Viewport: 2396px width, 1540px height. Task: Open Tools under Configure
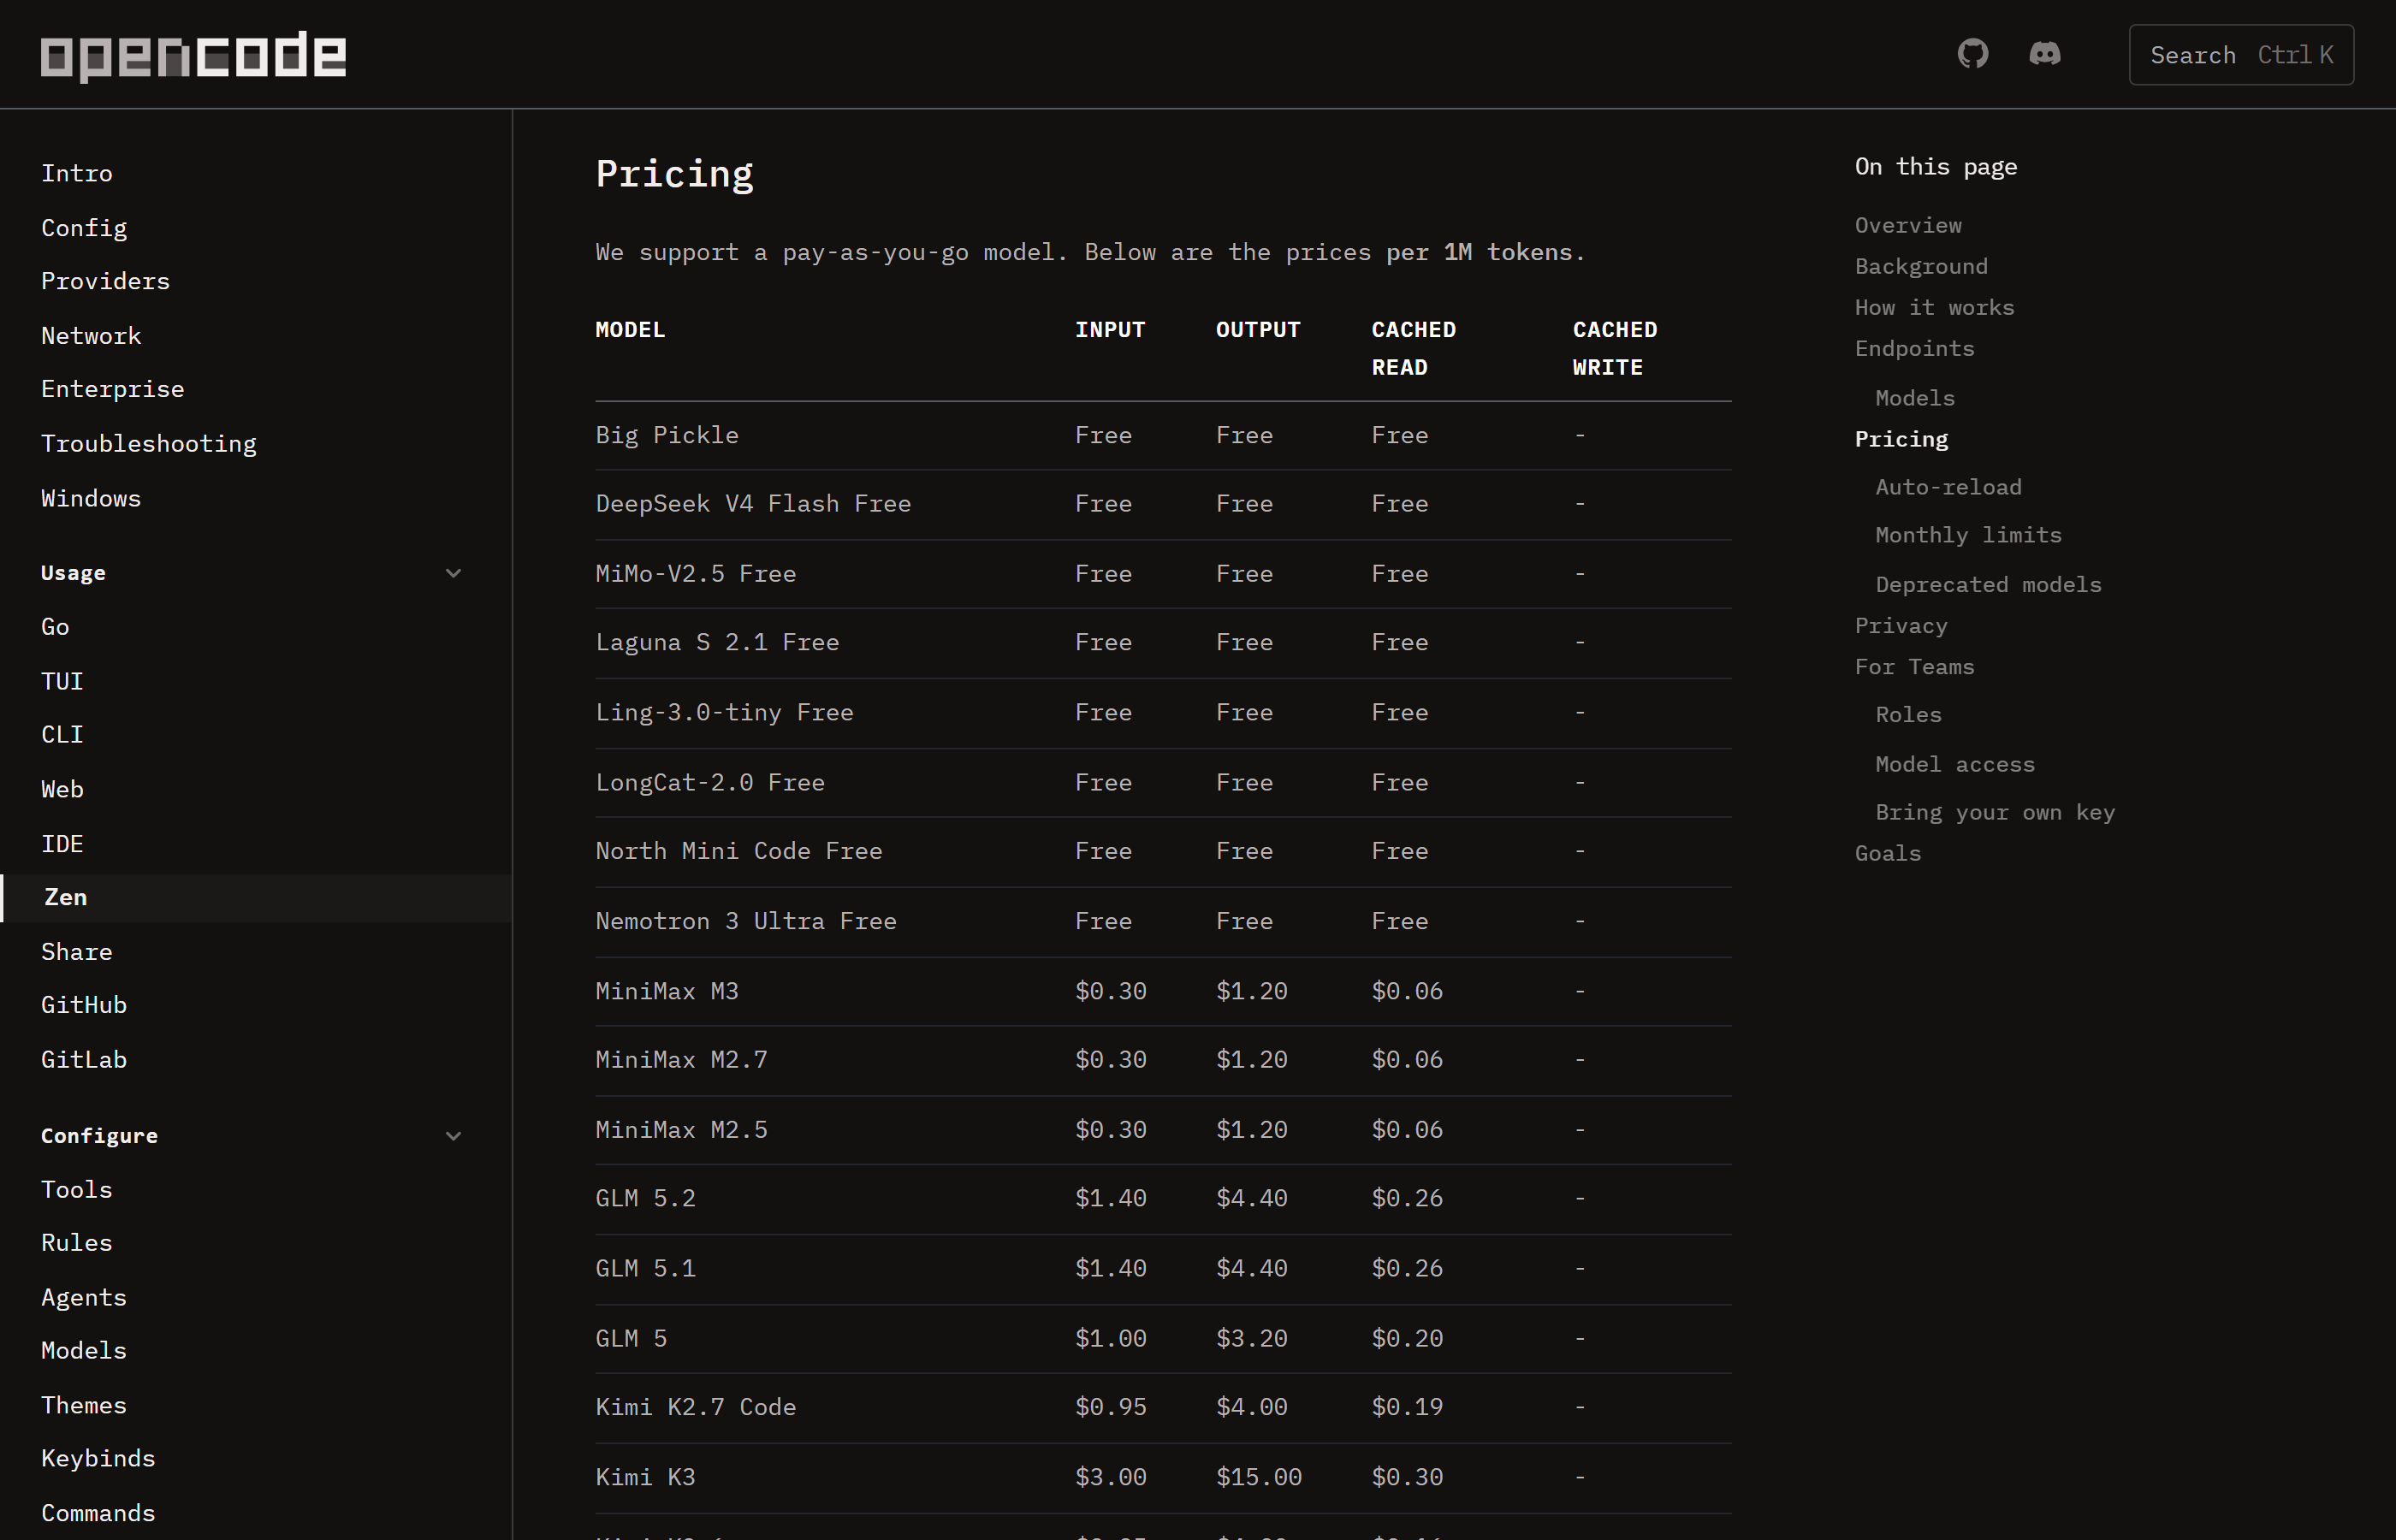coord(77,1190)
